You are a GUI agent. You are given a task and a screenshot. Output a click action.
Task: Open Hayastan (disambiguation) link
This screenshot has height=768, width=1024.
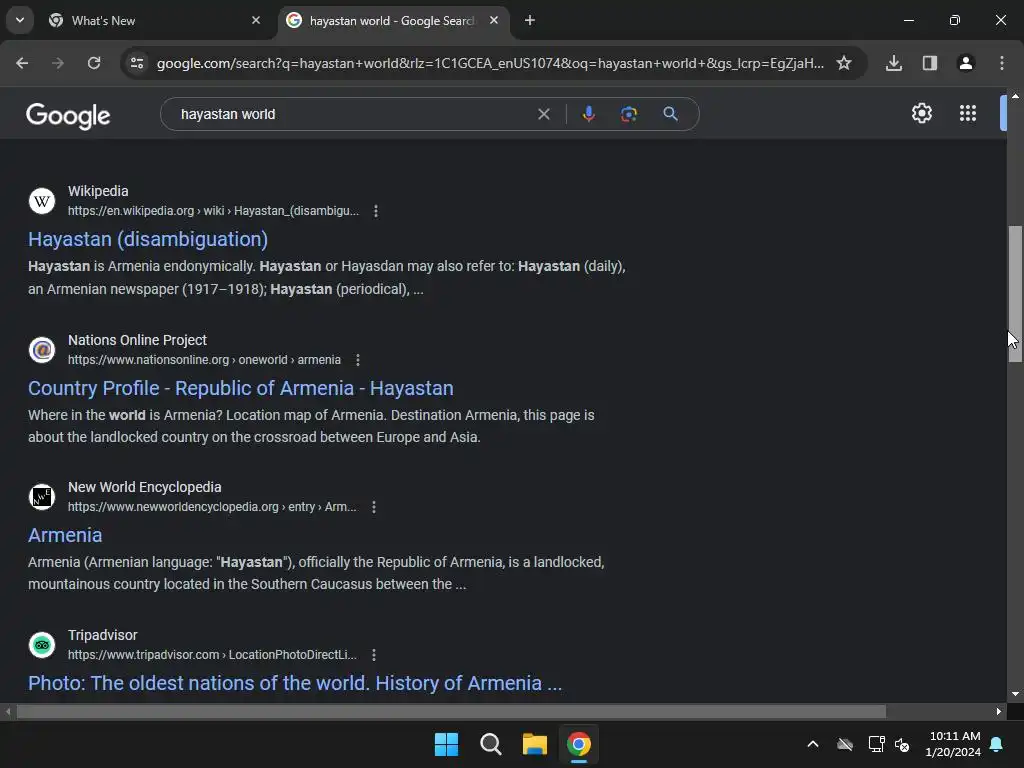[x=148, y=239]
